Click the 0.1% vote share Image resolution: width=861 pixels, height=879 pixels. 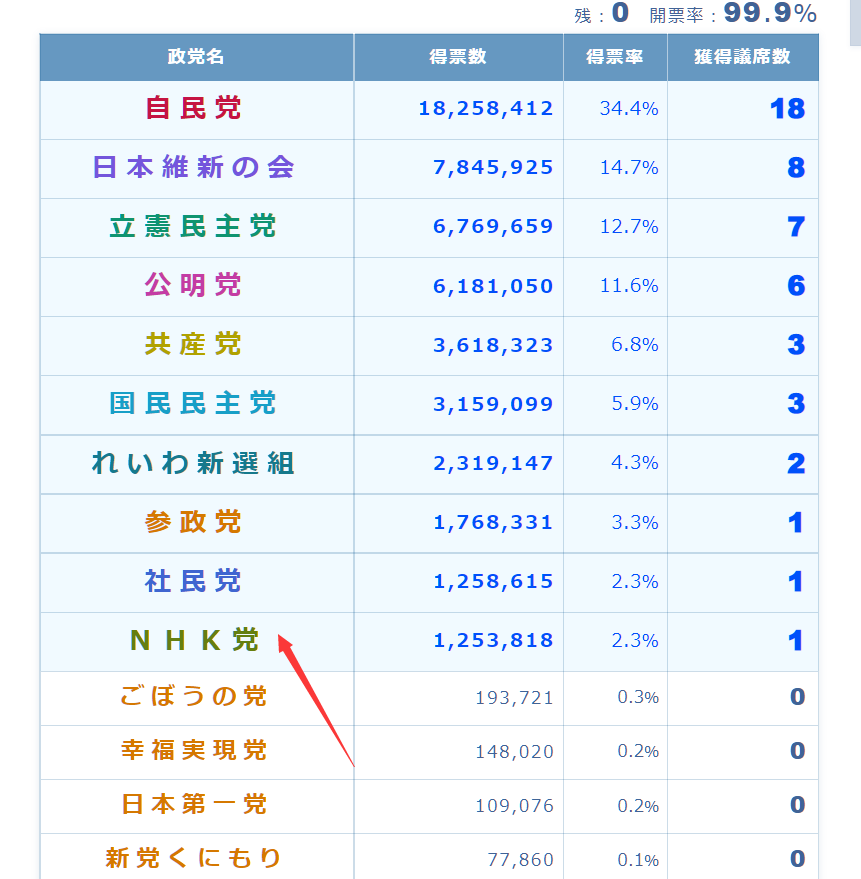point(638,860)
